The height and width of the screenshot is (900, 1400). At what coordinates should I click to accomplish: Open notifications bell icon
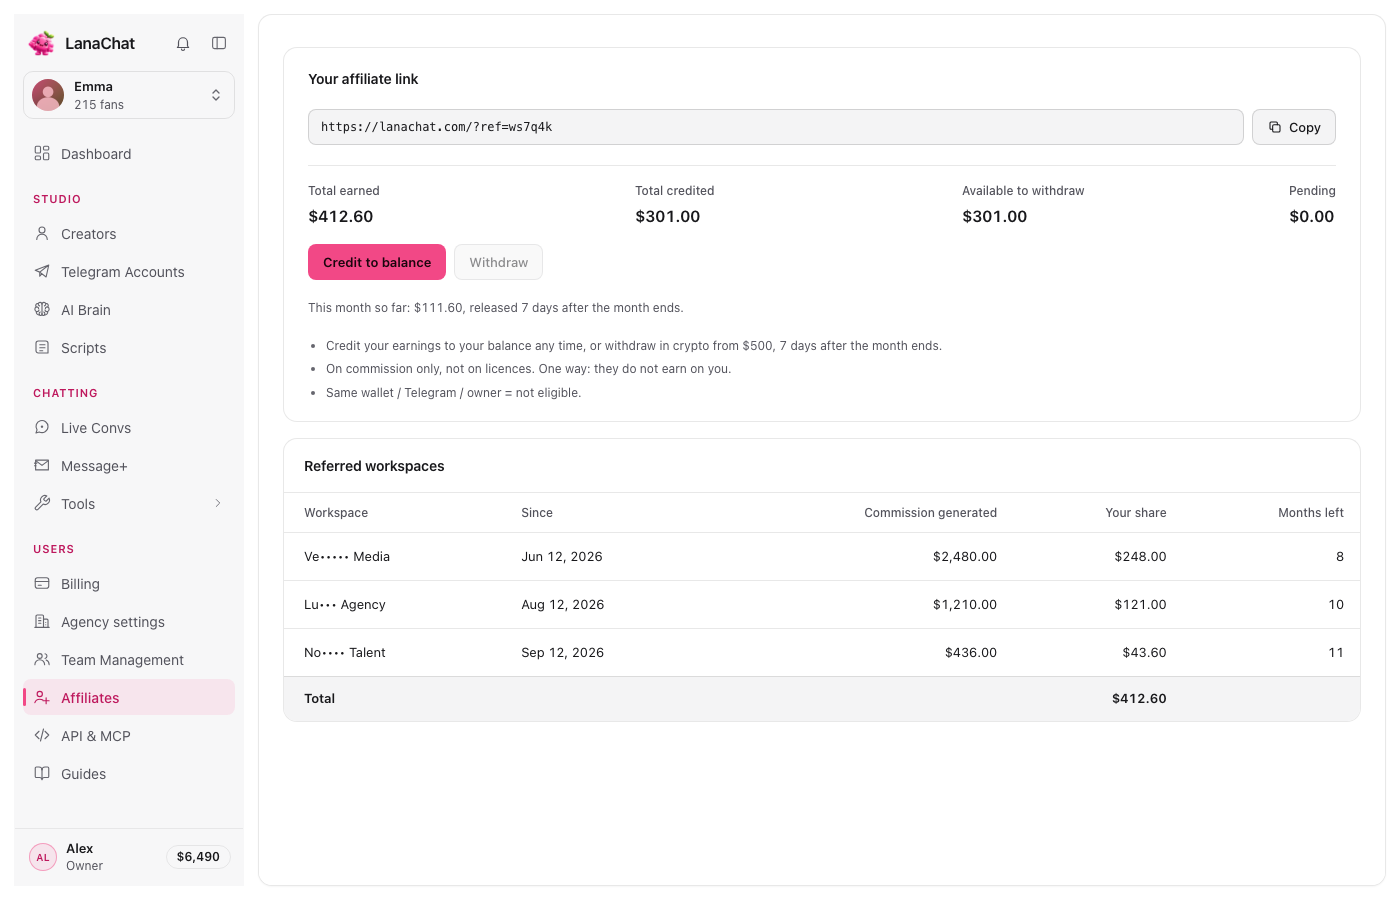click(x=183, y=44)
